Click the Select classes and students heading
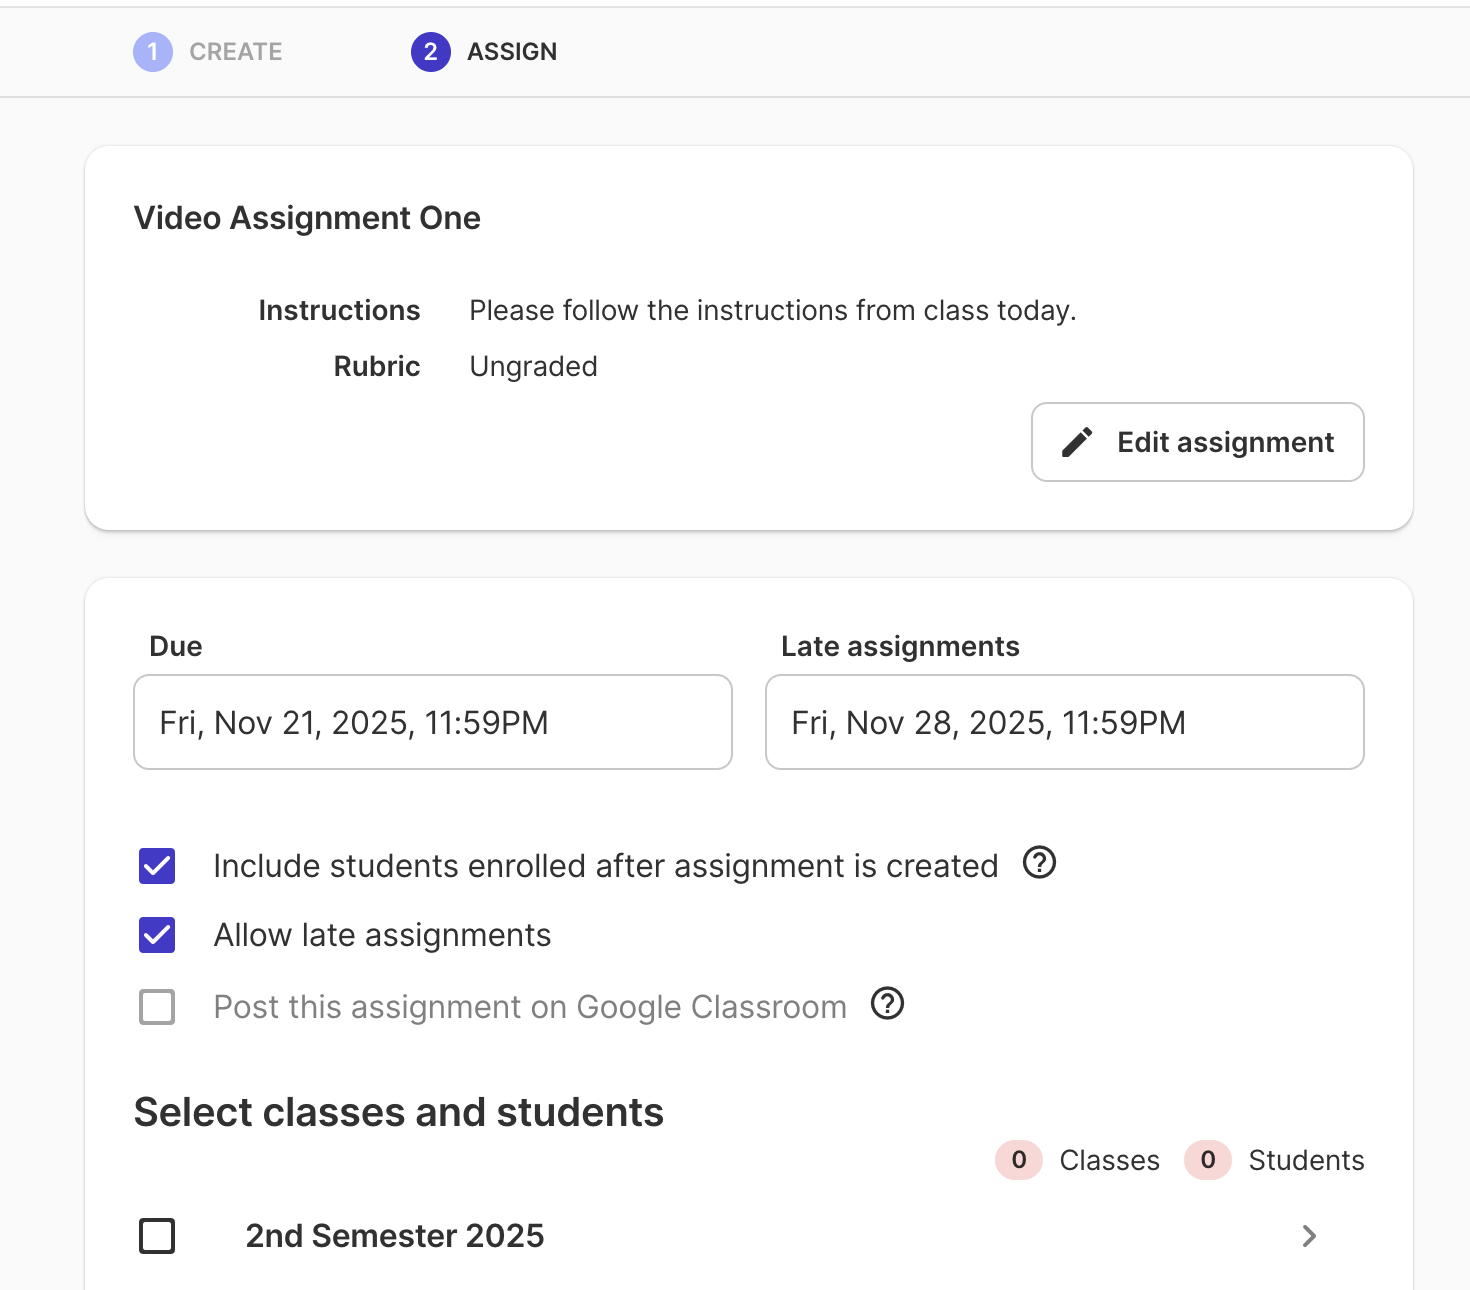This screenshot has height=1290, width=1470. click(x=398, y=1112)
